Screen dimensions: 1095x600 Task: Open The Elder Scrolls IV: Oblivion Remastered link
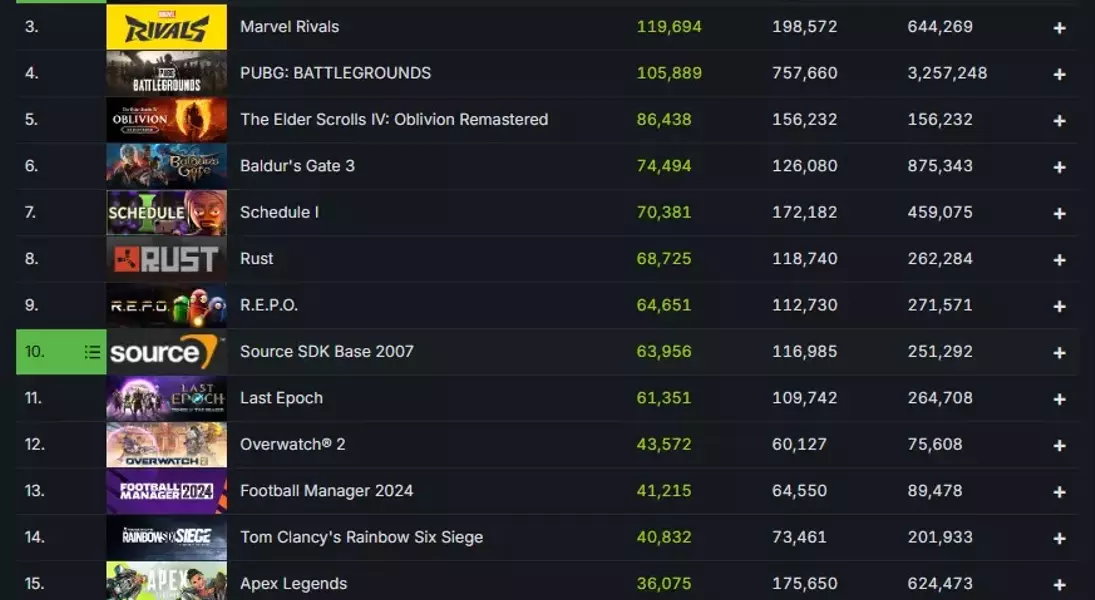click(394, 120)
